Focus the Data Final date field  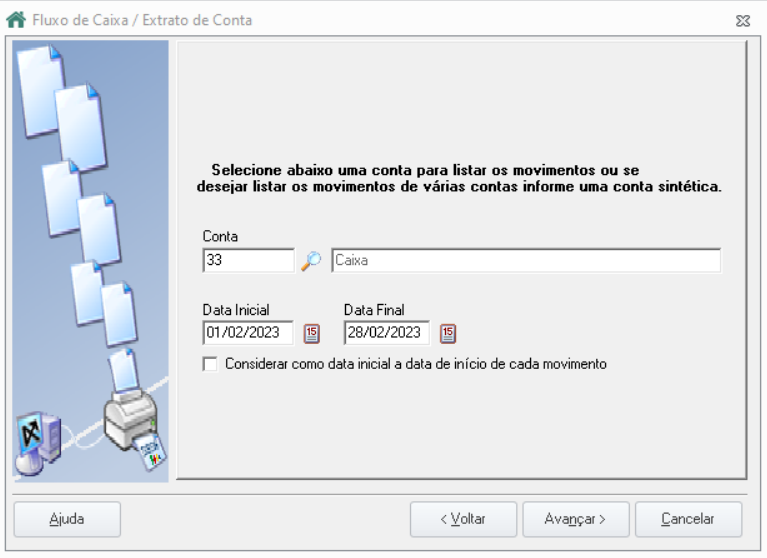(x=386, y=333)
